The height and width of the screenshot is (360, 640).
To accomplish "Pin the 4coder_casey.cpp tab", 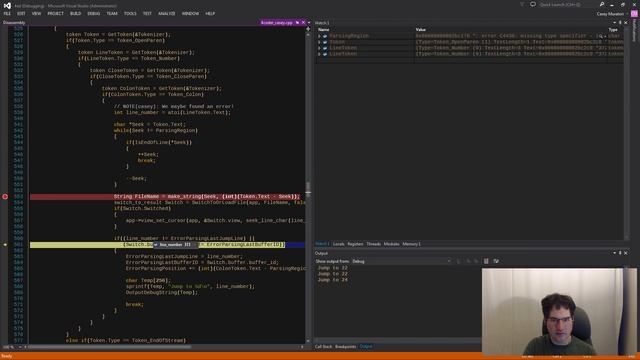I will click(297, 22).
